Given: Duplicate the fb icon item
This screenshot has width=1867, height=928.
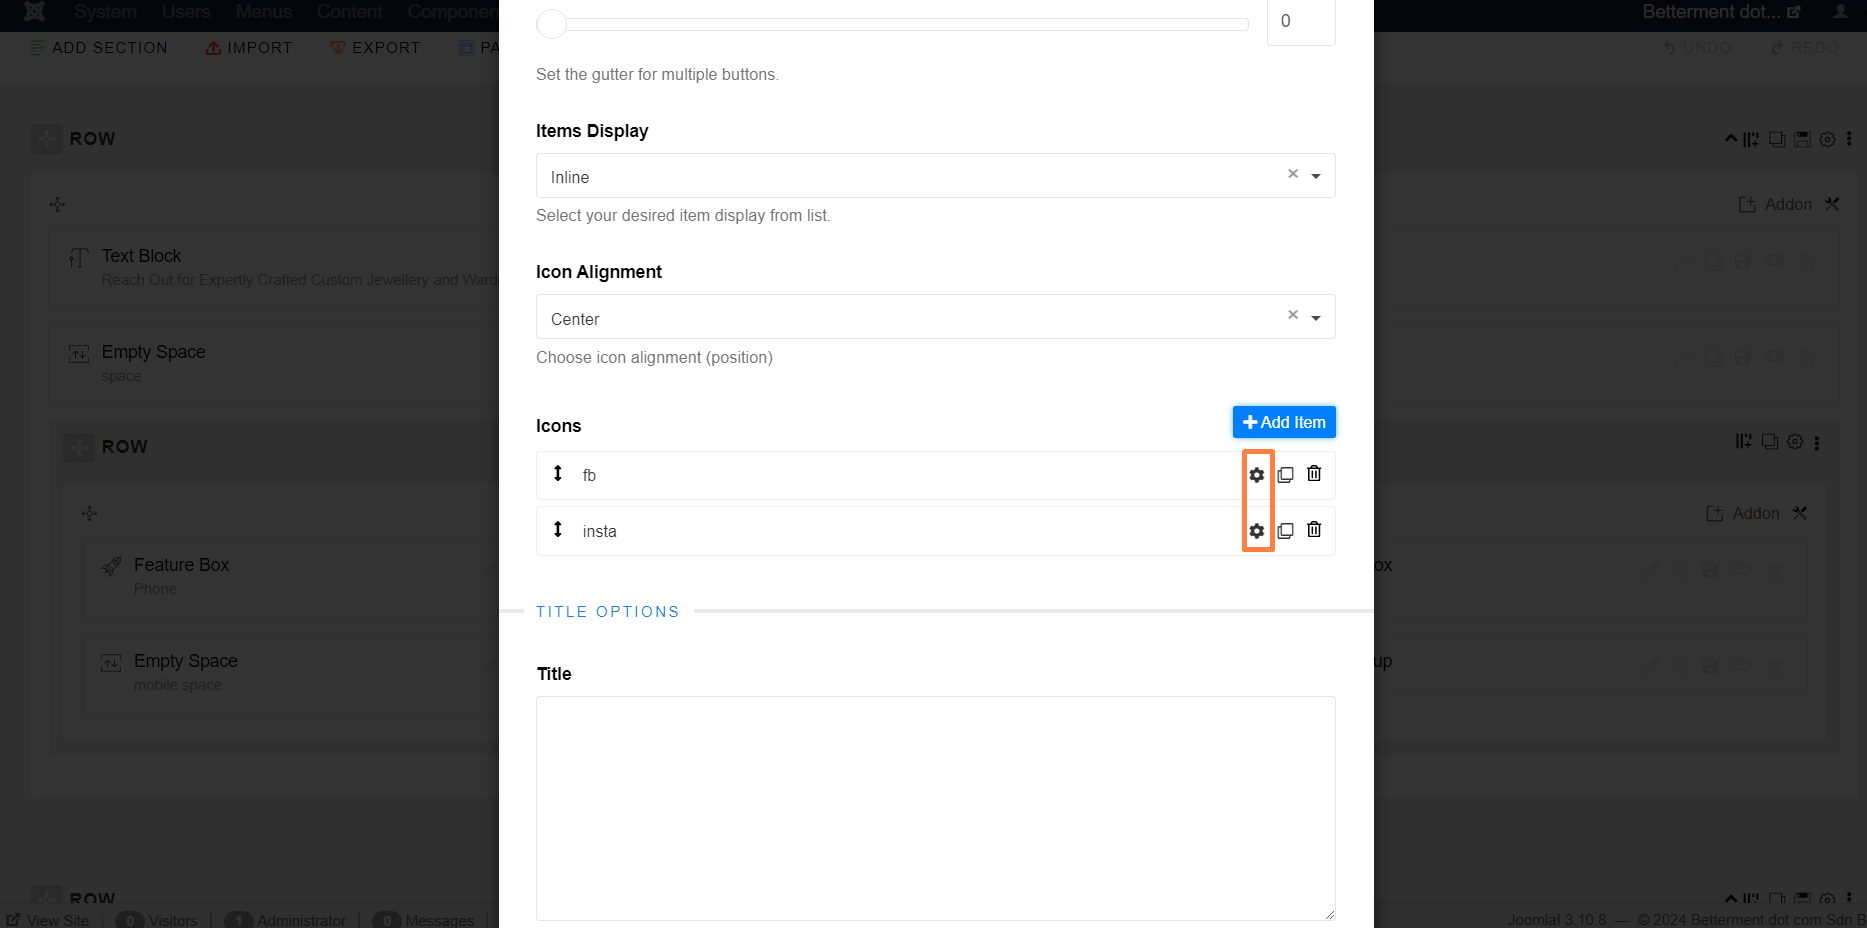Looking at the screenshot, I should coord(1286,475).
